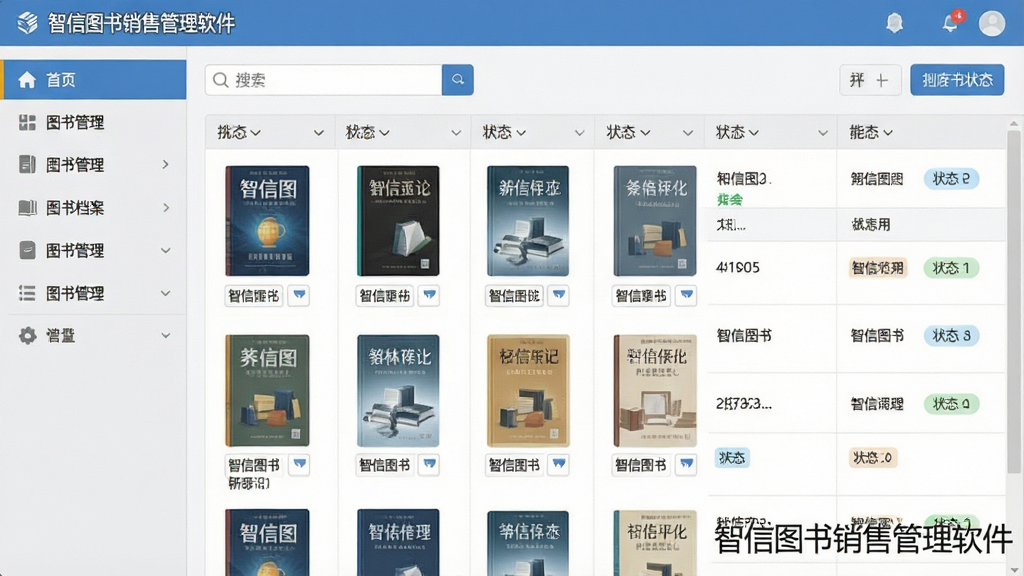Click the stacked-books app logo
Image resolution: width=1024 pixels, height=576 pixels.
[27, 23]
